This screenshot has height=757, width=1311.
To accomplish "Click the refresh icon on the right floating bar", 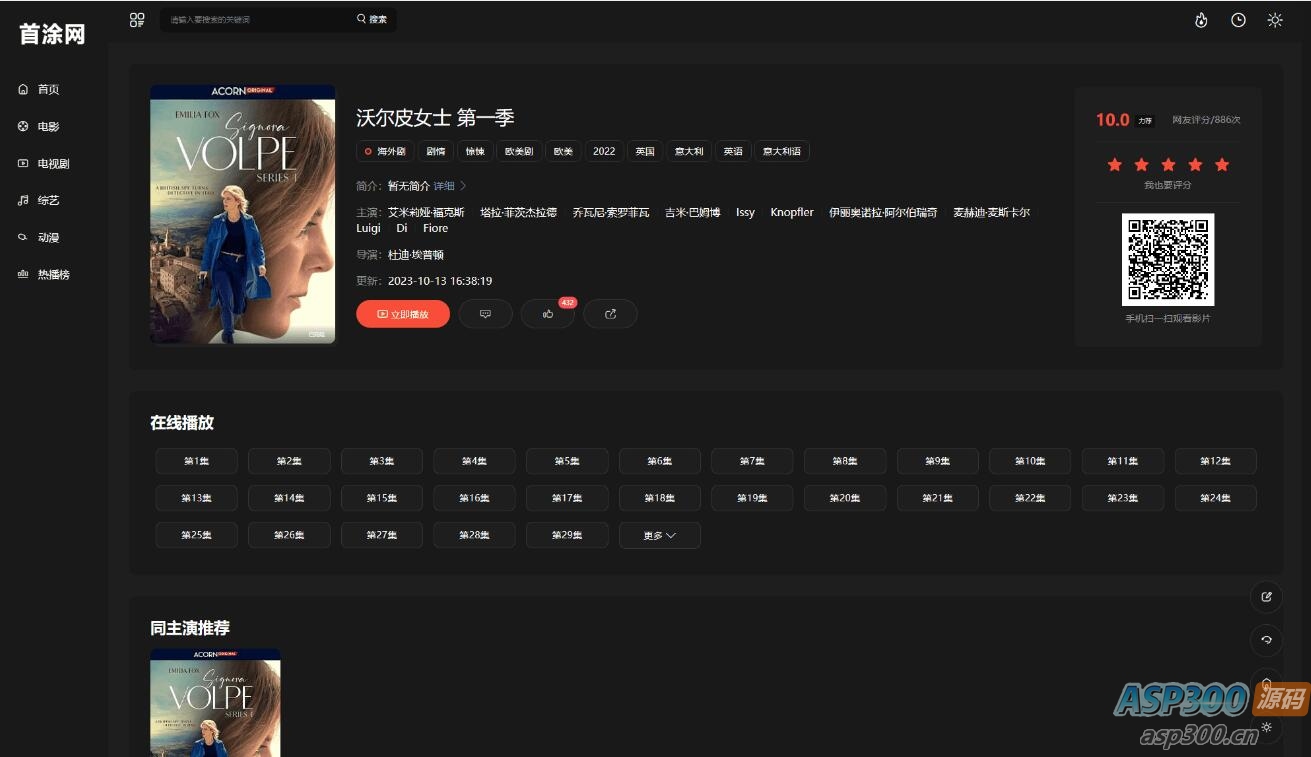I will point(1266,641).
